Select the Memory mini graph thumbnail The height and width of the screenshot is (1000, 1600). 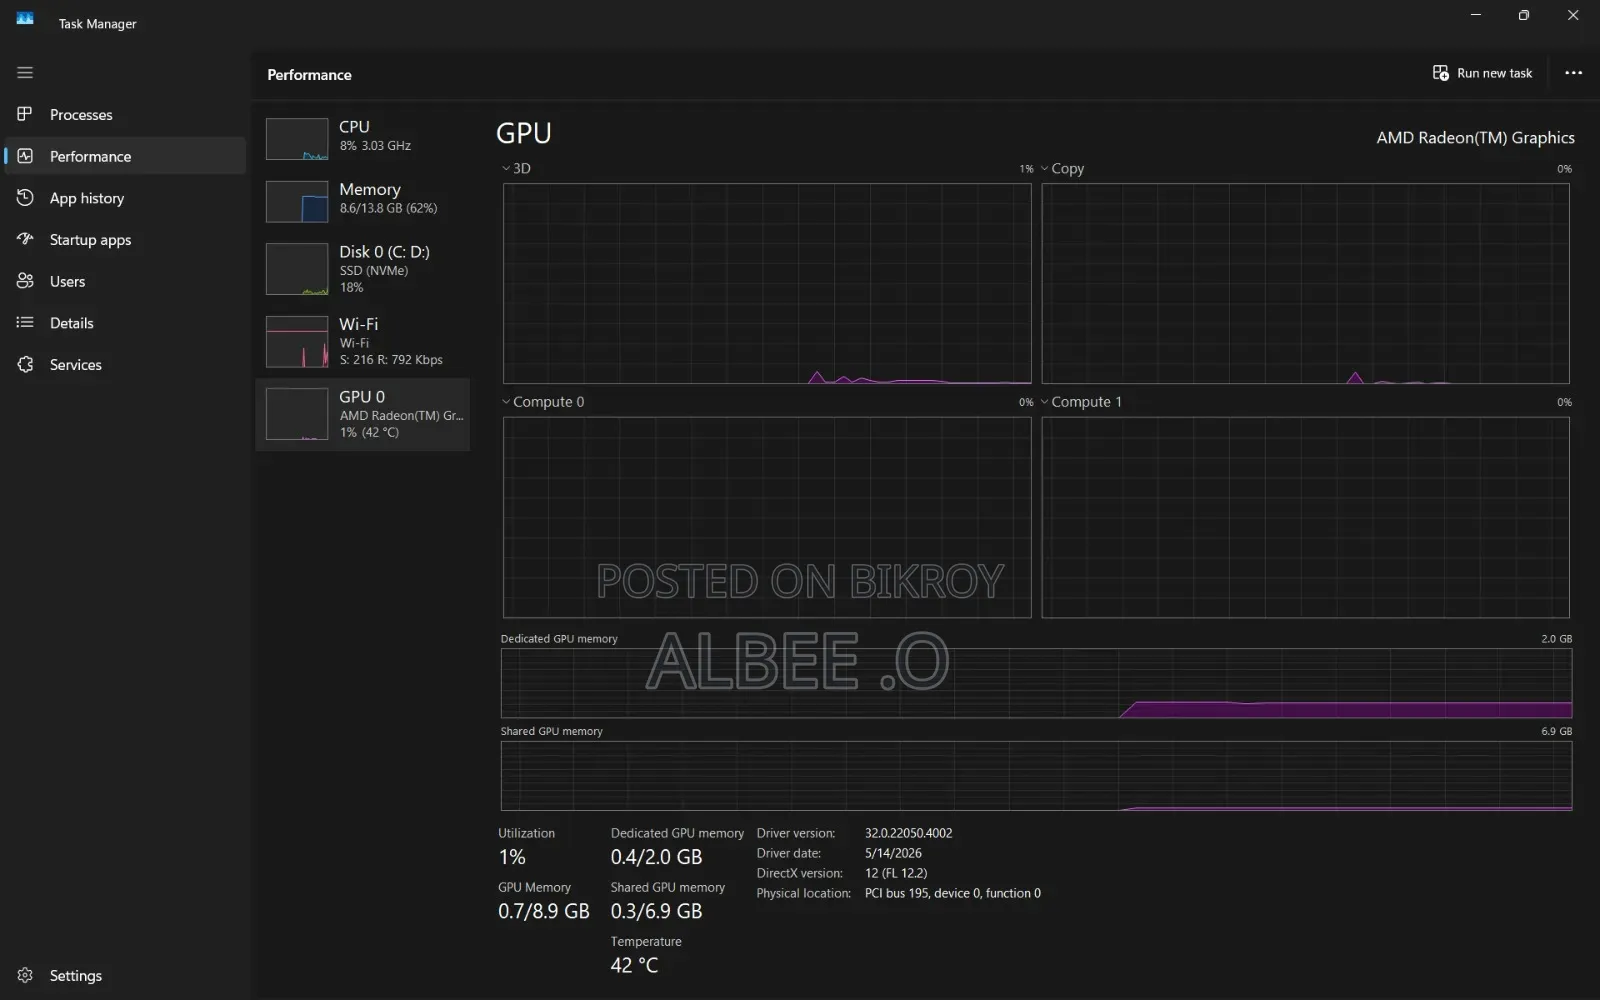click(x=297, y=201)
